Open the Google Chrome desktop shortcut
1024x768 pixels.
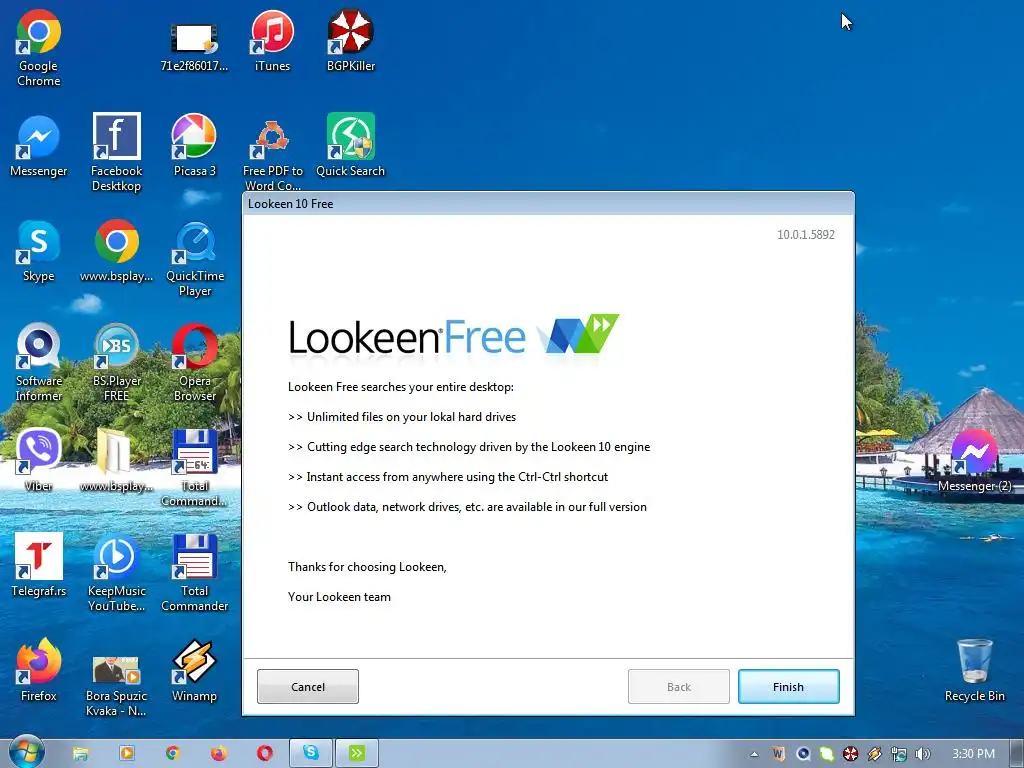point(39,48)
